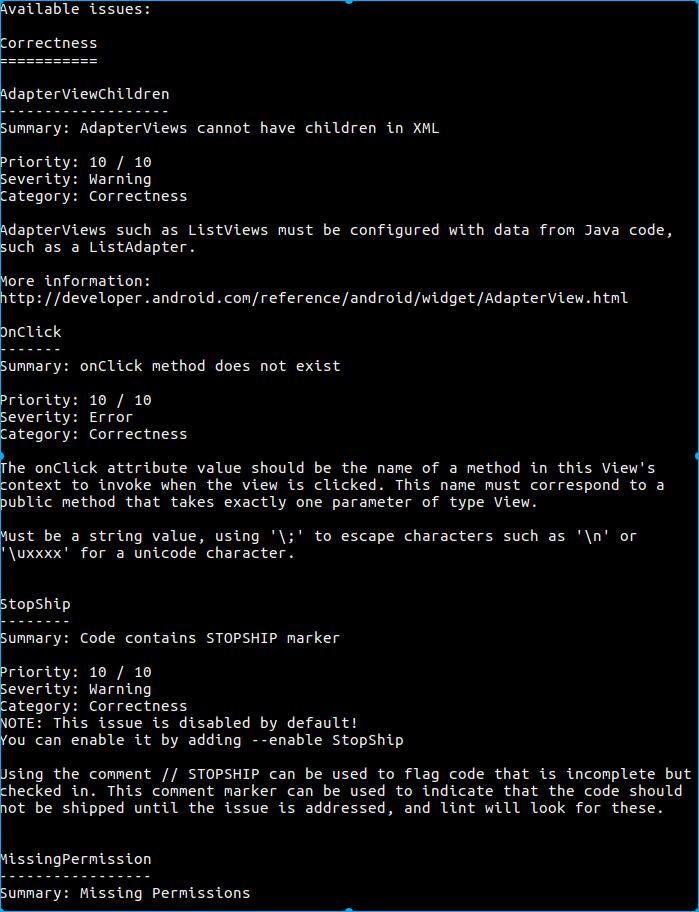Click the "Summary: Missing Permissions" line
The width and height of the screenshot is (699, 912).
click(125, 892)
